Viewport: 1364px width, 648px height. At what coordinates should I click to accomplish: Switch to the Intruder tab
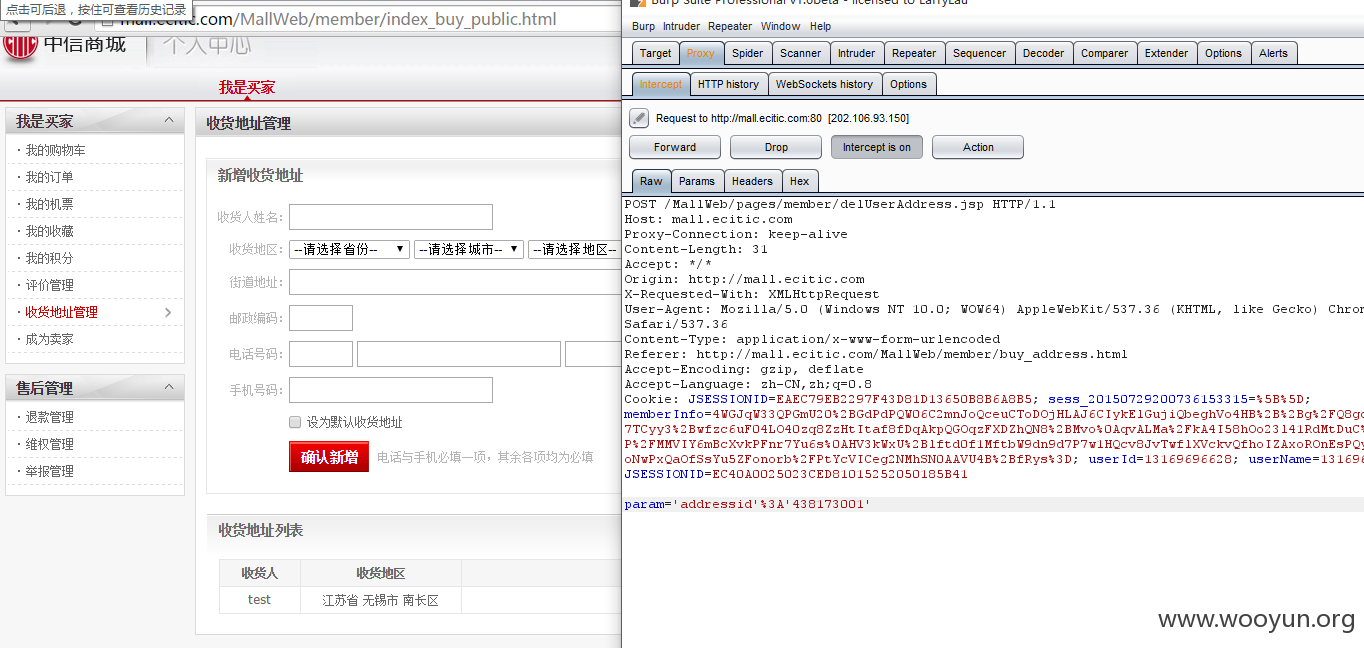click(856, 53)
